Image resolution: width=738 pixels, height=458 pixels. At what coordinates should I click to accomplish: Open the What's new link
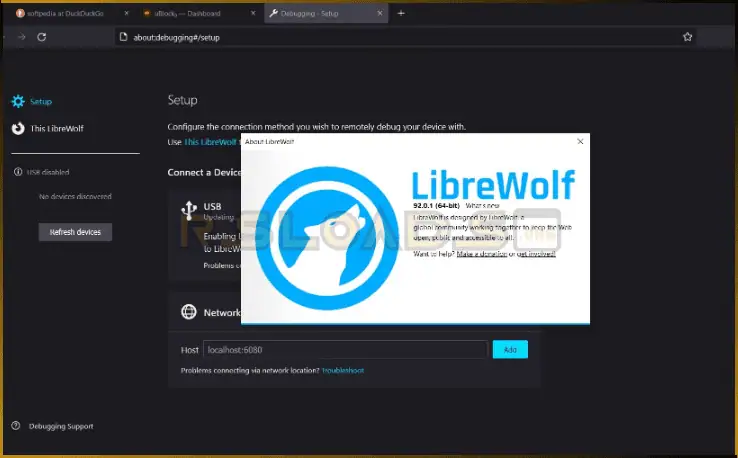tap(482, 206)
